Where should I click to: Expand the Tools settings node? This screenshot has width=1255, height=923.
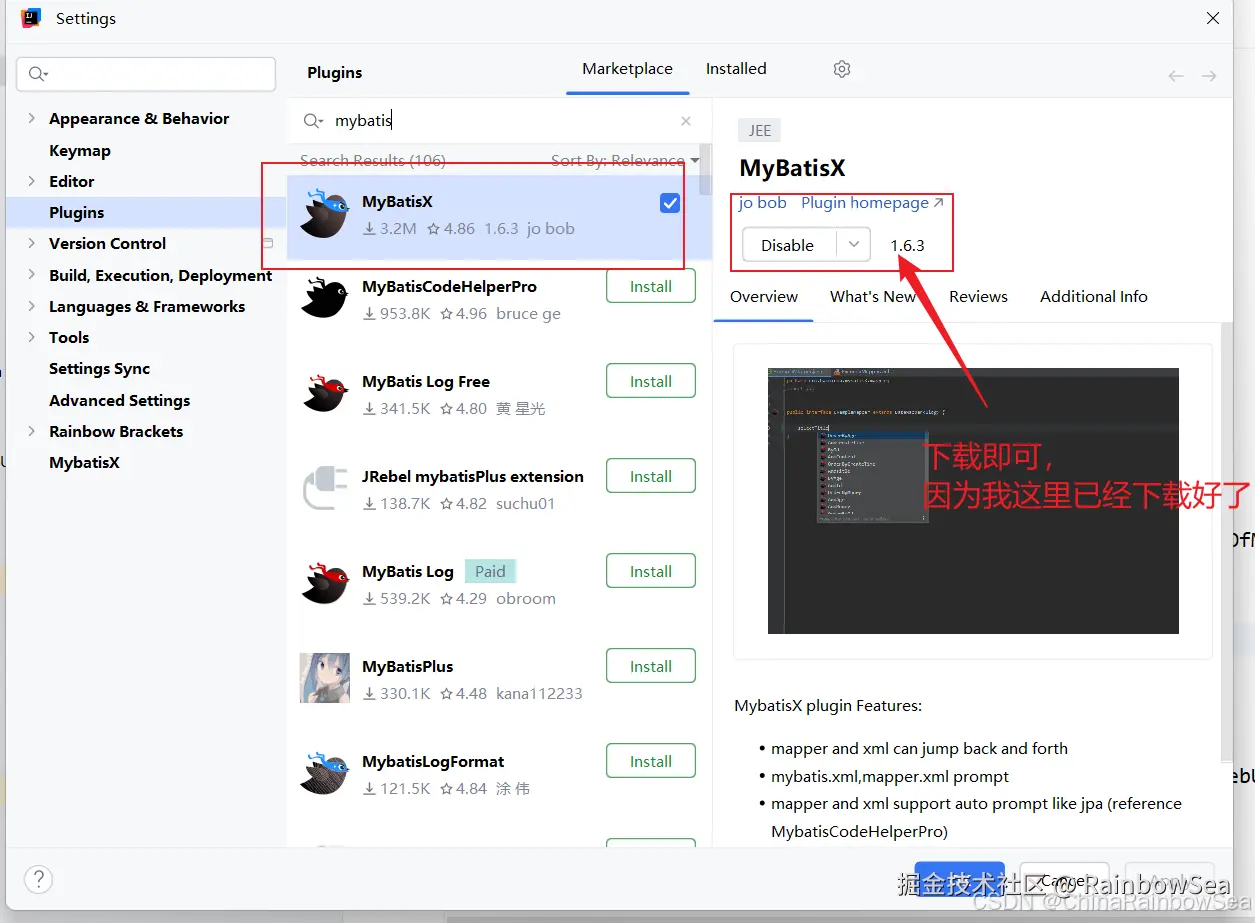(32, 337)
